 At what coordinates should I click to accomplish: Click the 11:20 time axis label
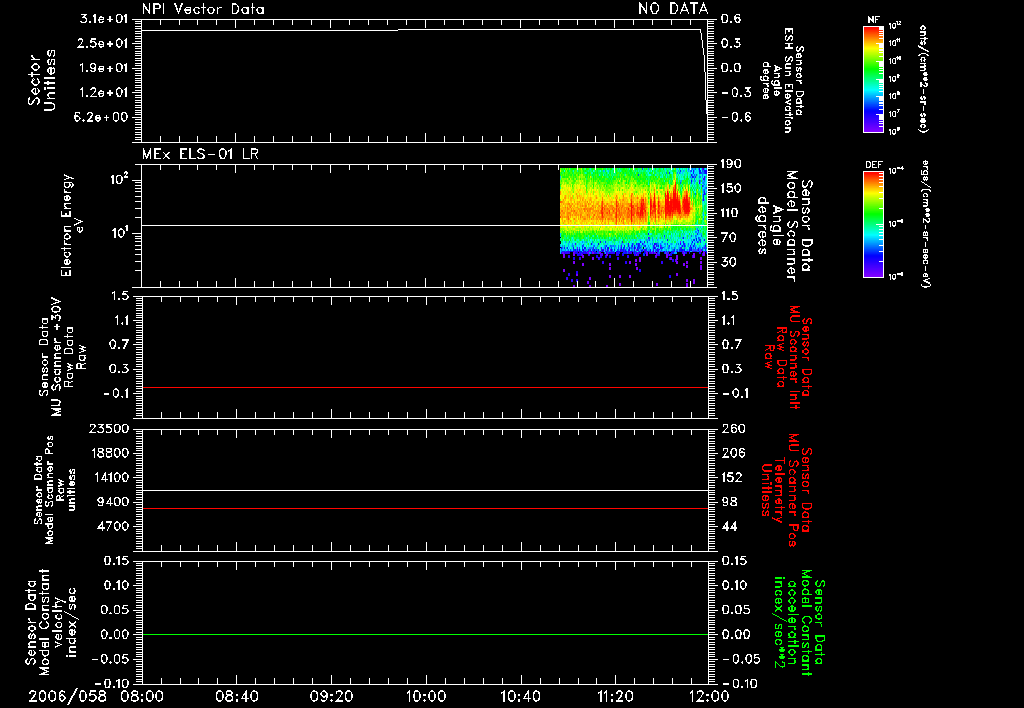615,696
